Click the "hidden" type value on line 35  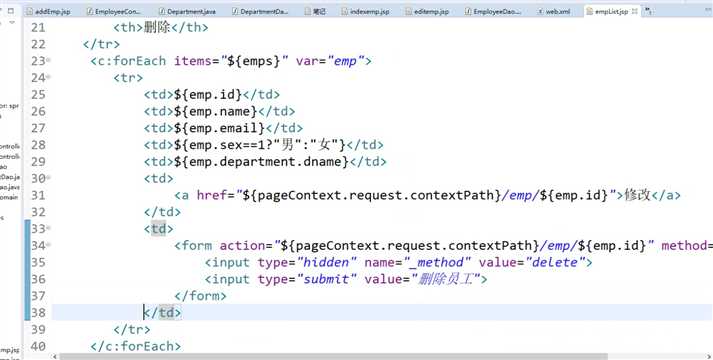point(326,262)
